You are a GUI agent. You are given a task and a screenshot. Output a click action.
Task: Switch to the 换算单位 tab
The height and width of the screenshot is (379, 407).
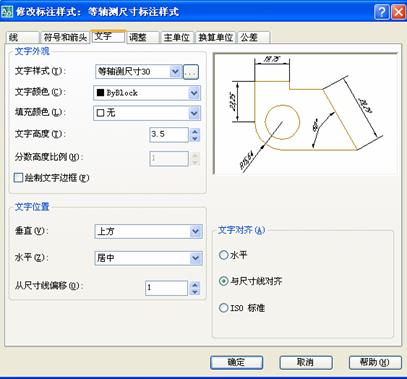point(216,37)
